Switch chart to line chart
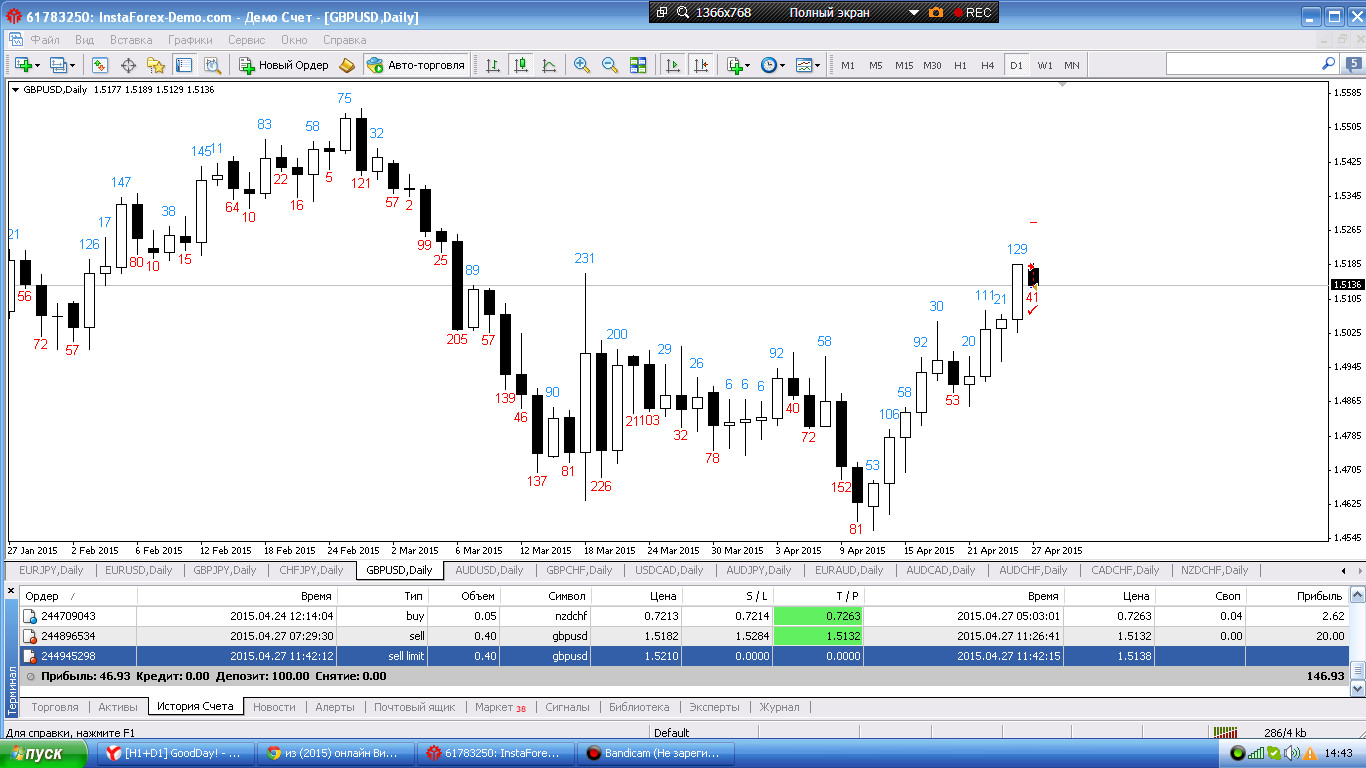The image size is (1366, 768). tap(549, 65)
